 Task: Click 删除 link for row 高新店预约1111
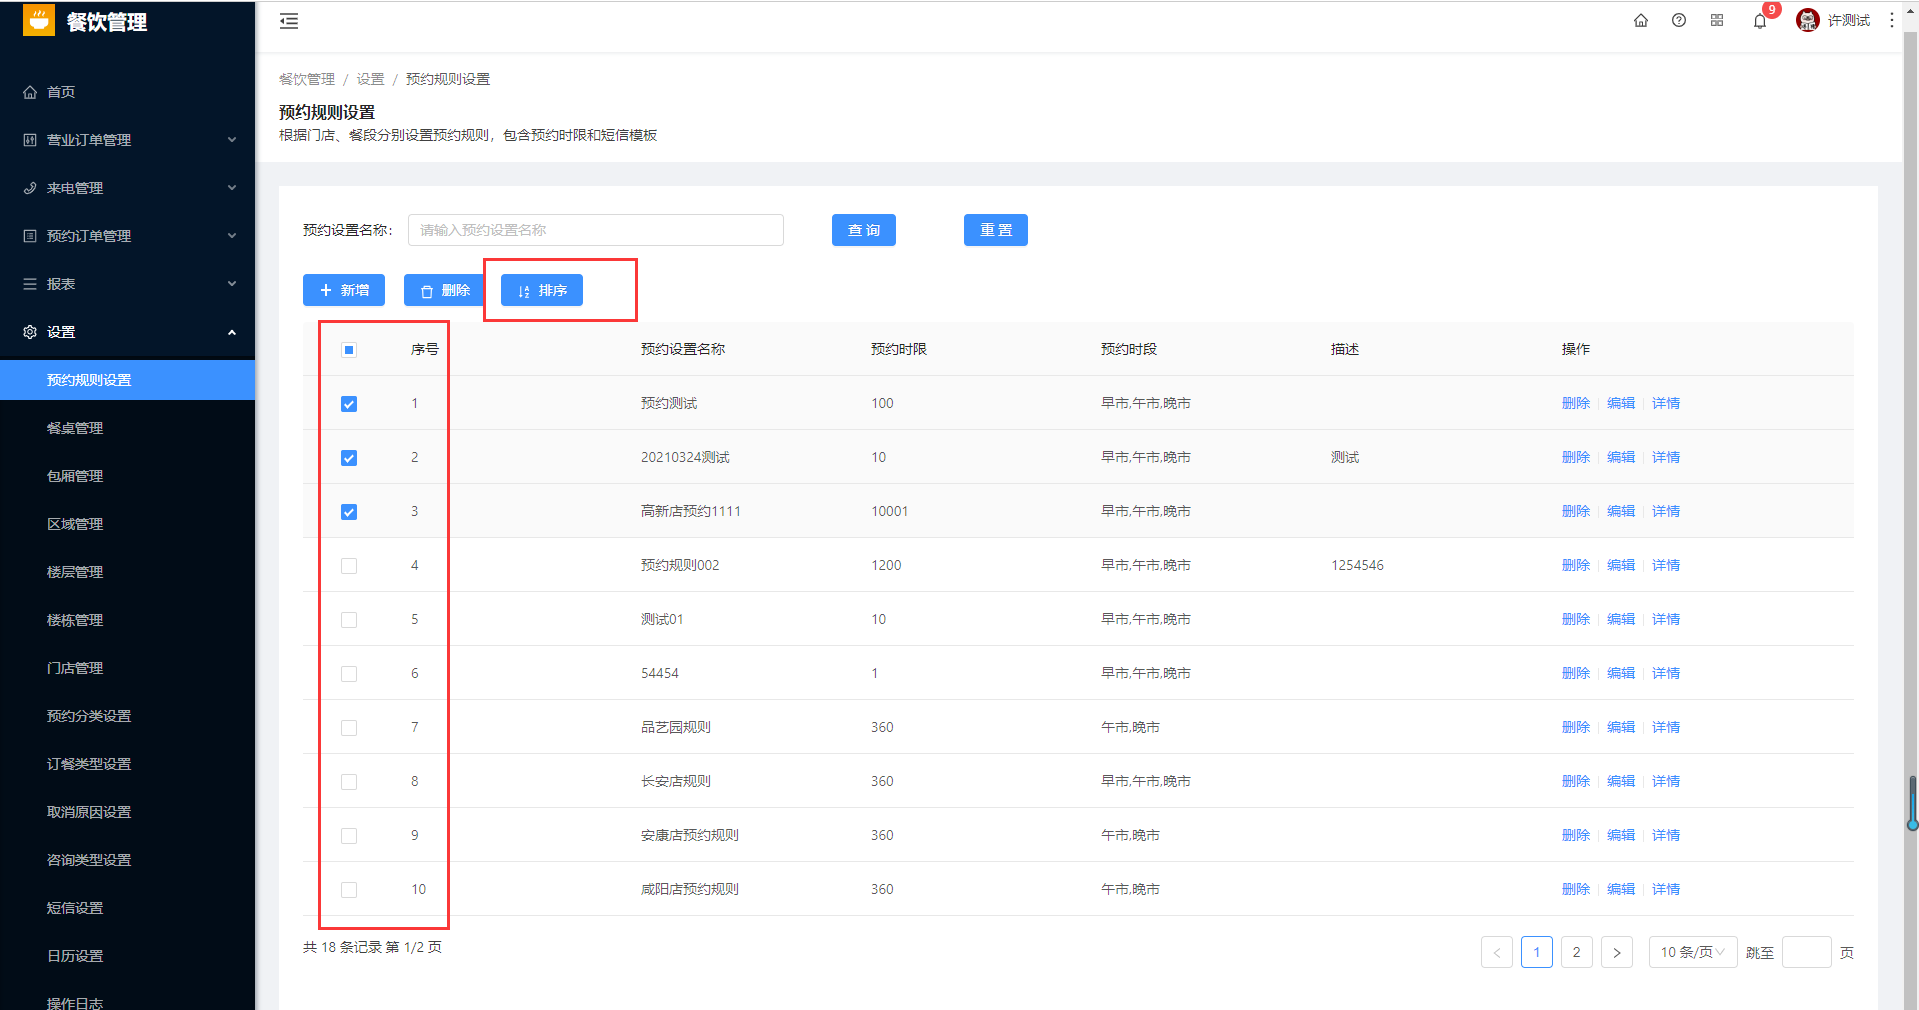(x=1576, y=511)
